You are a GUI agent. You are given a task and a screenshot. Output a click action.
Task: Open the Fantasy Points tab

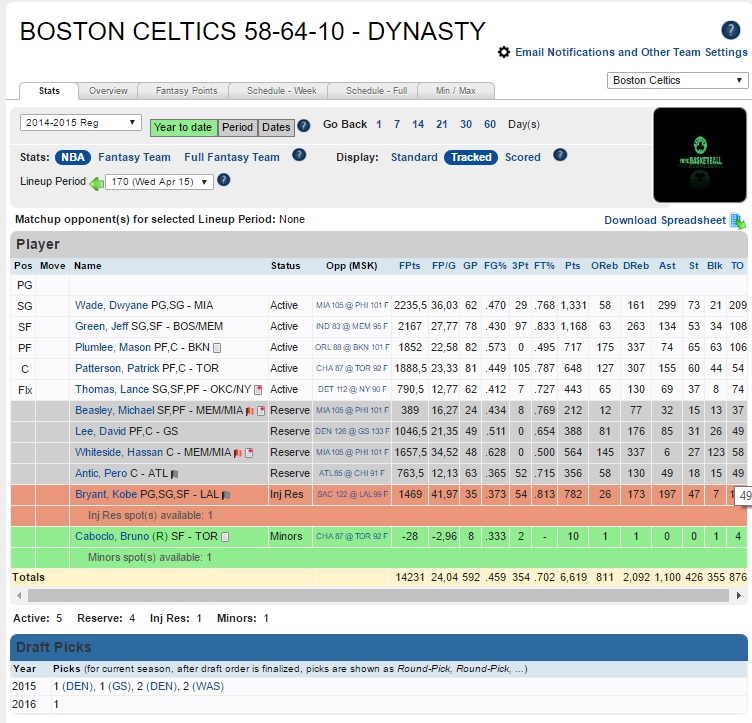186,91
